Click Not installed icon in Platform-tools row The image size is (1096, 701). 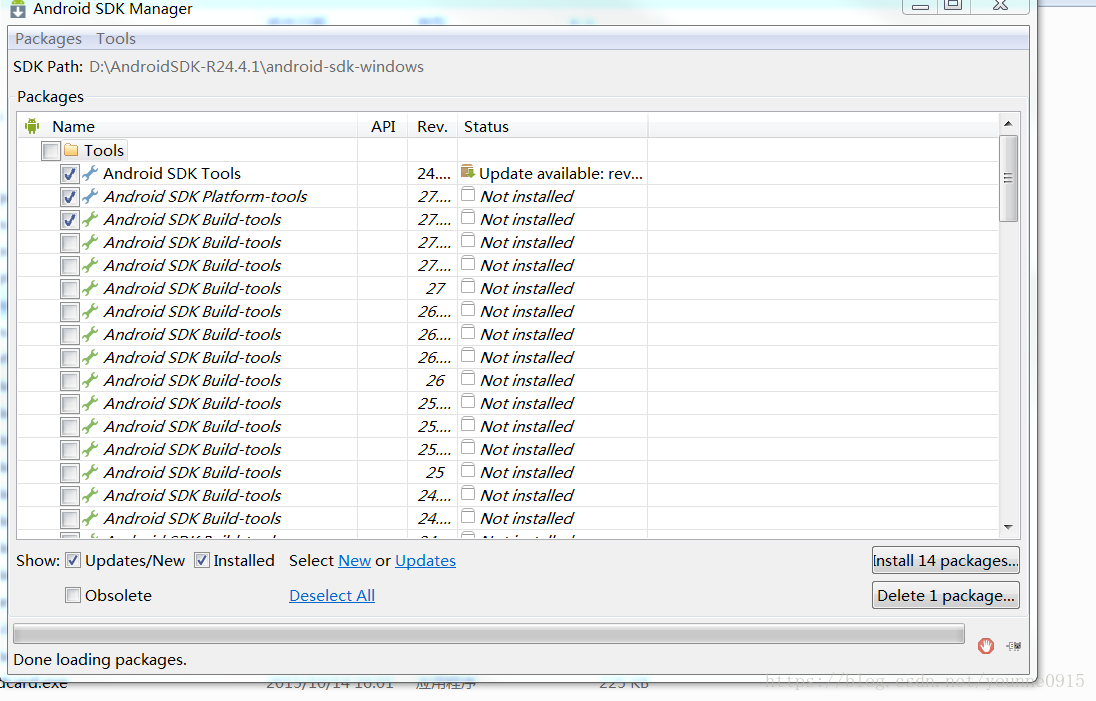[468, 195]
